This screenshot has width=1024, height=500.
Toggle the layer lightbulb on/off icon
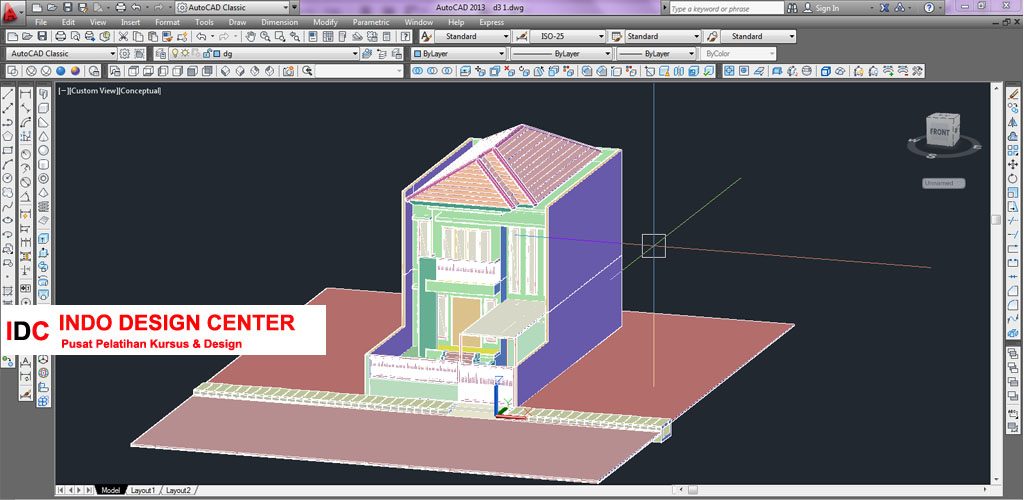coord(174,54)
